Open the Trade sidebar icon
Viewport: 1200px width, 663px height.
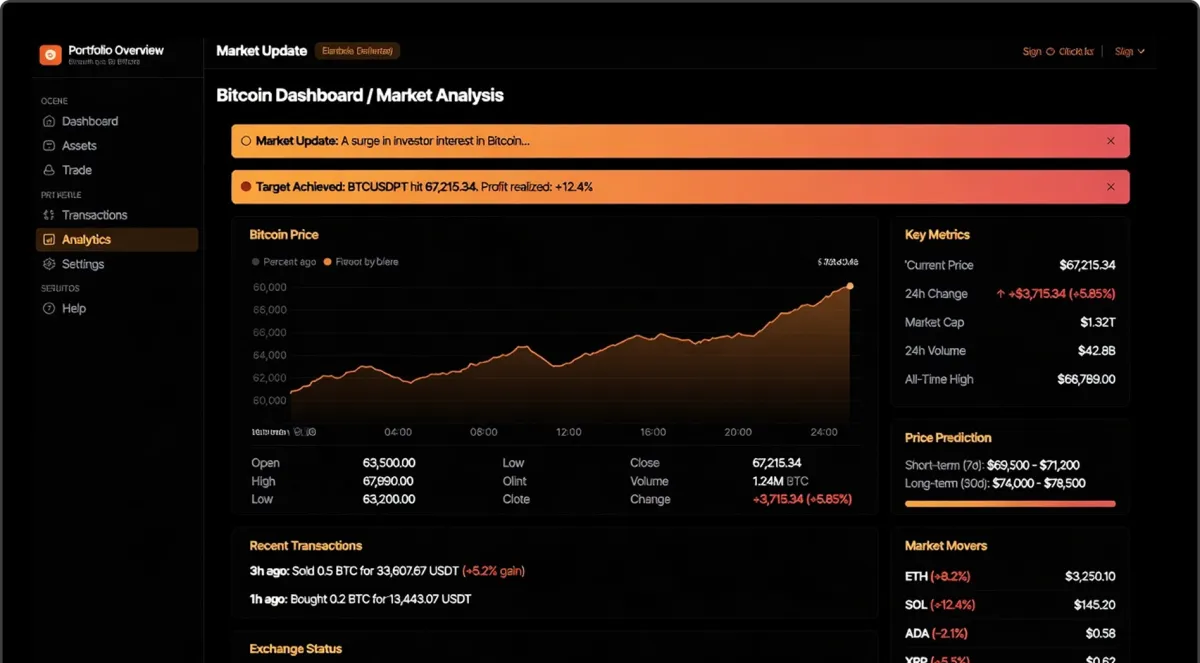point(49,170)
